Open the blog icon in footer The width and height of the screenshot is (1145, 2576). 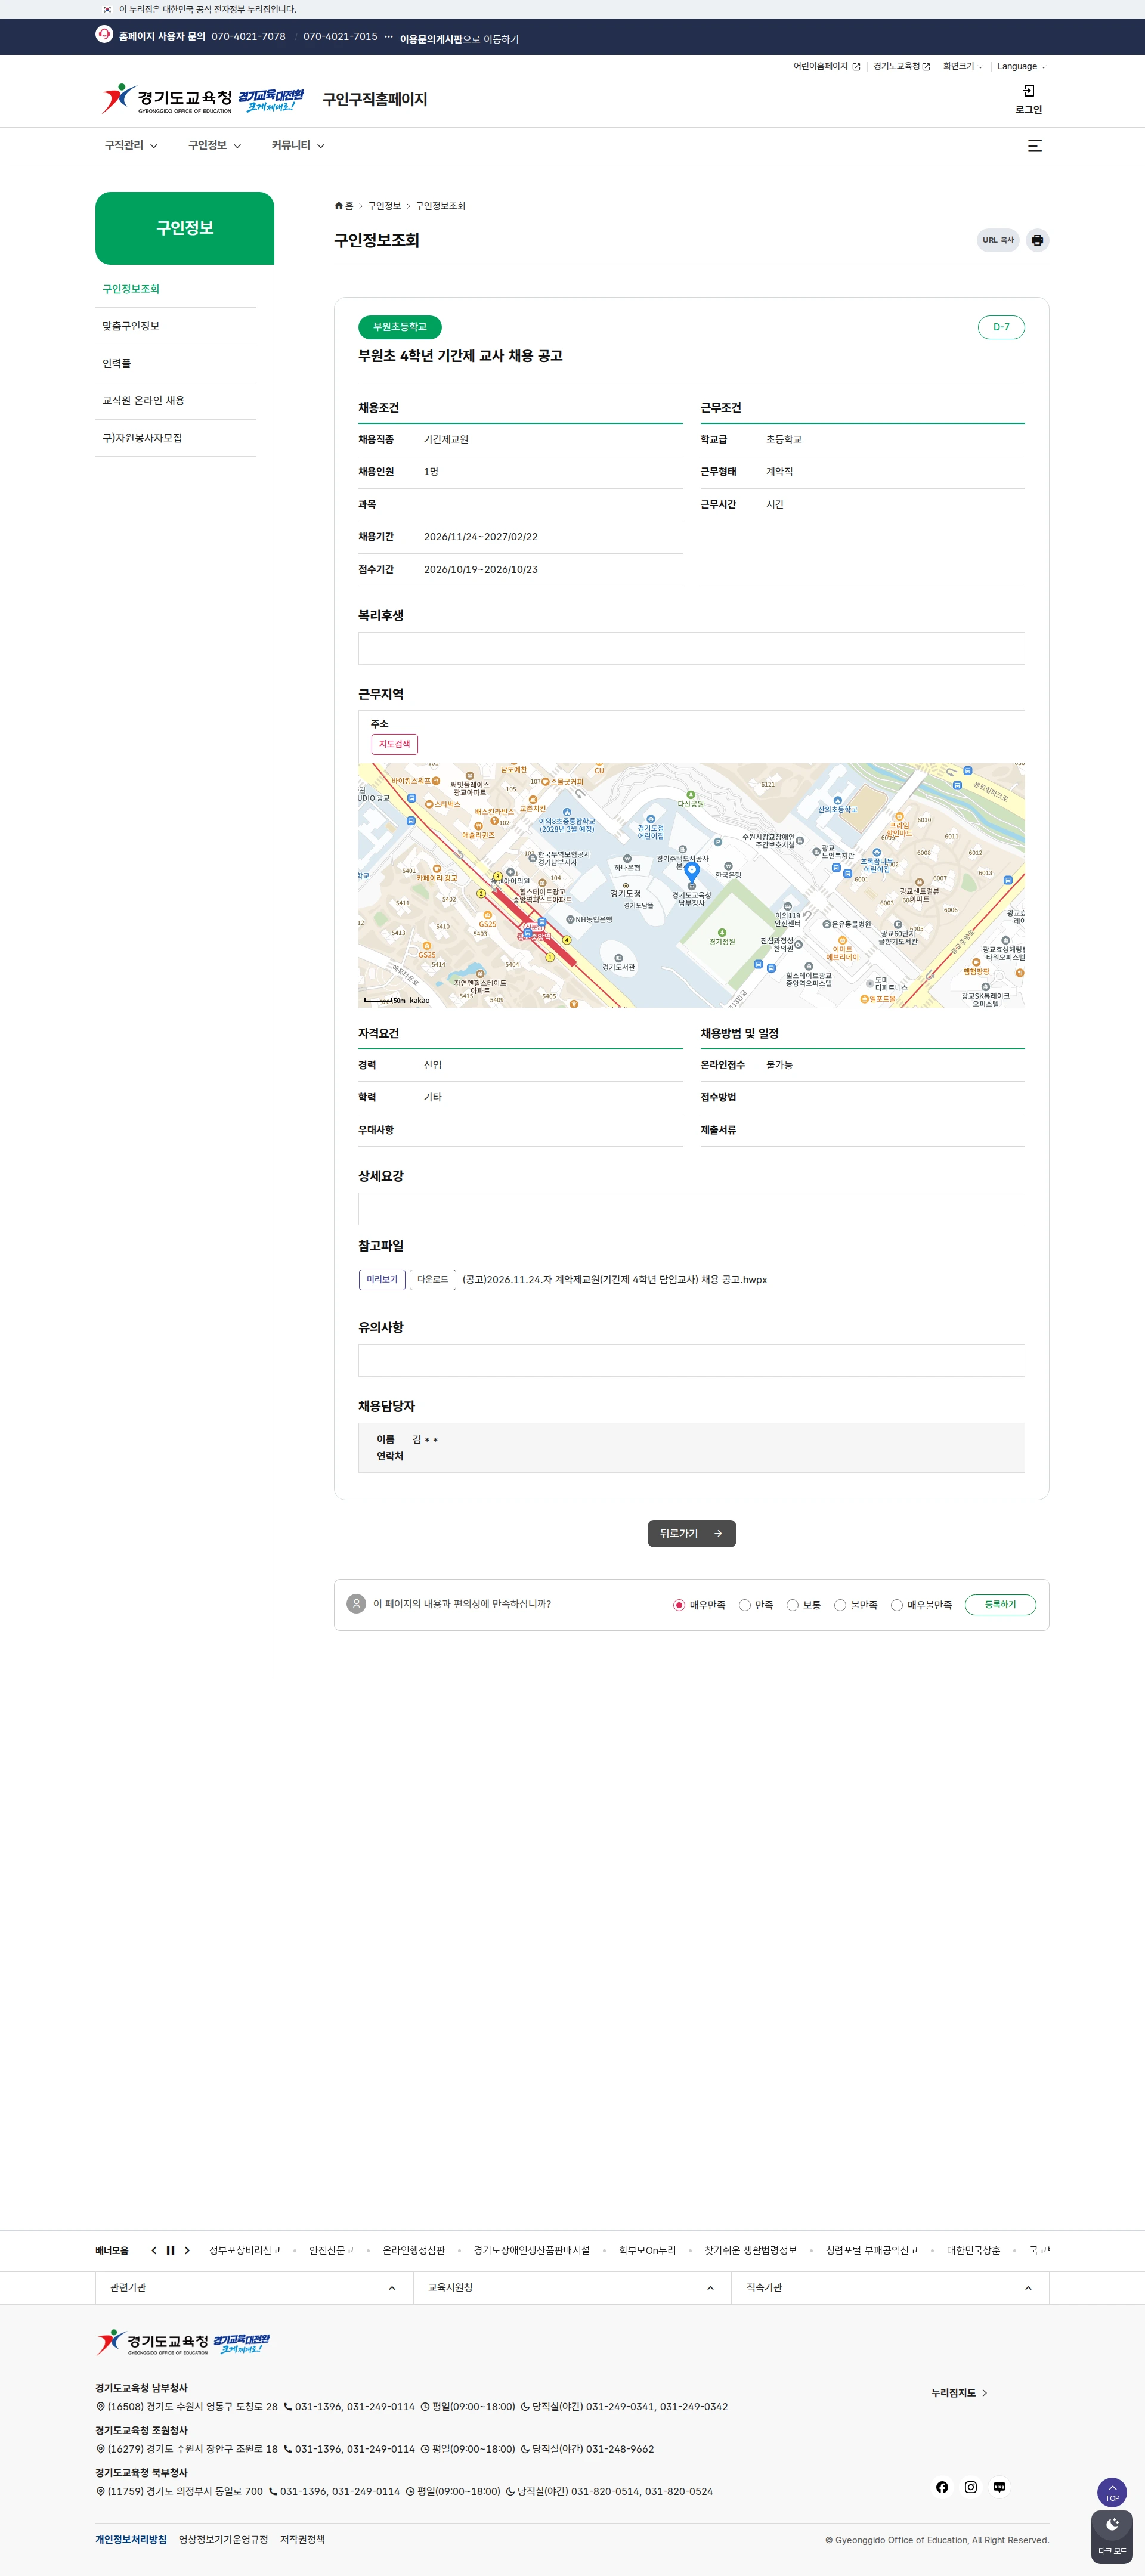[999, 2487]
